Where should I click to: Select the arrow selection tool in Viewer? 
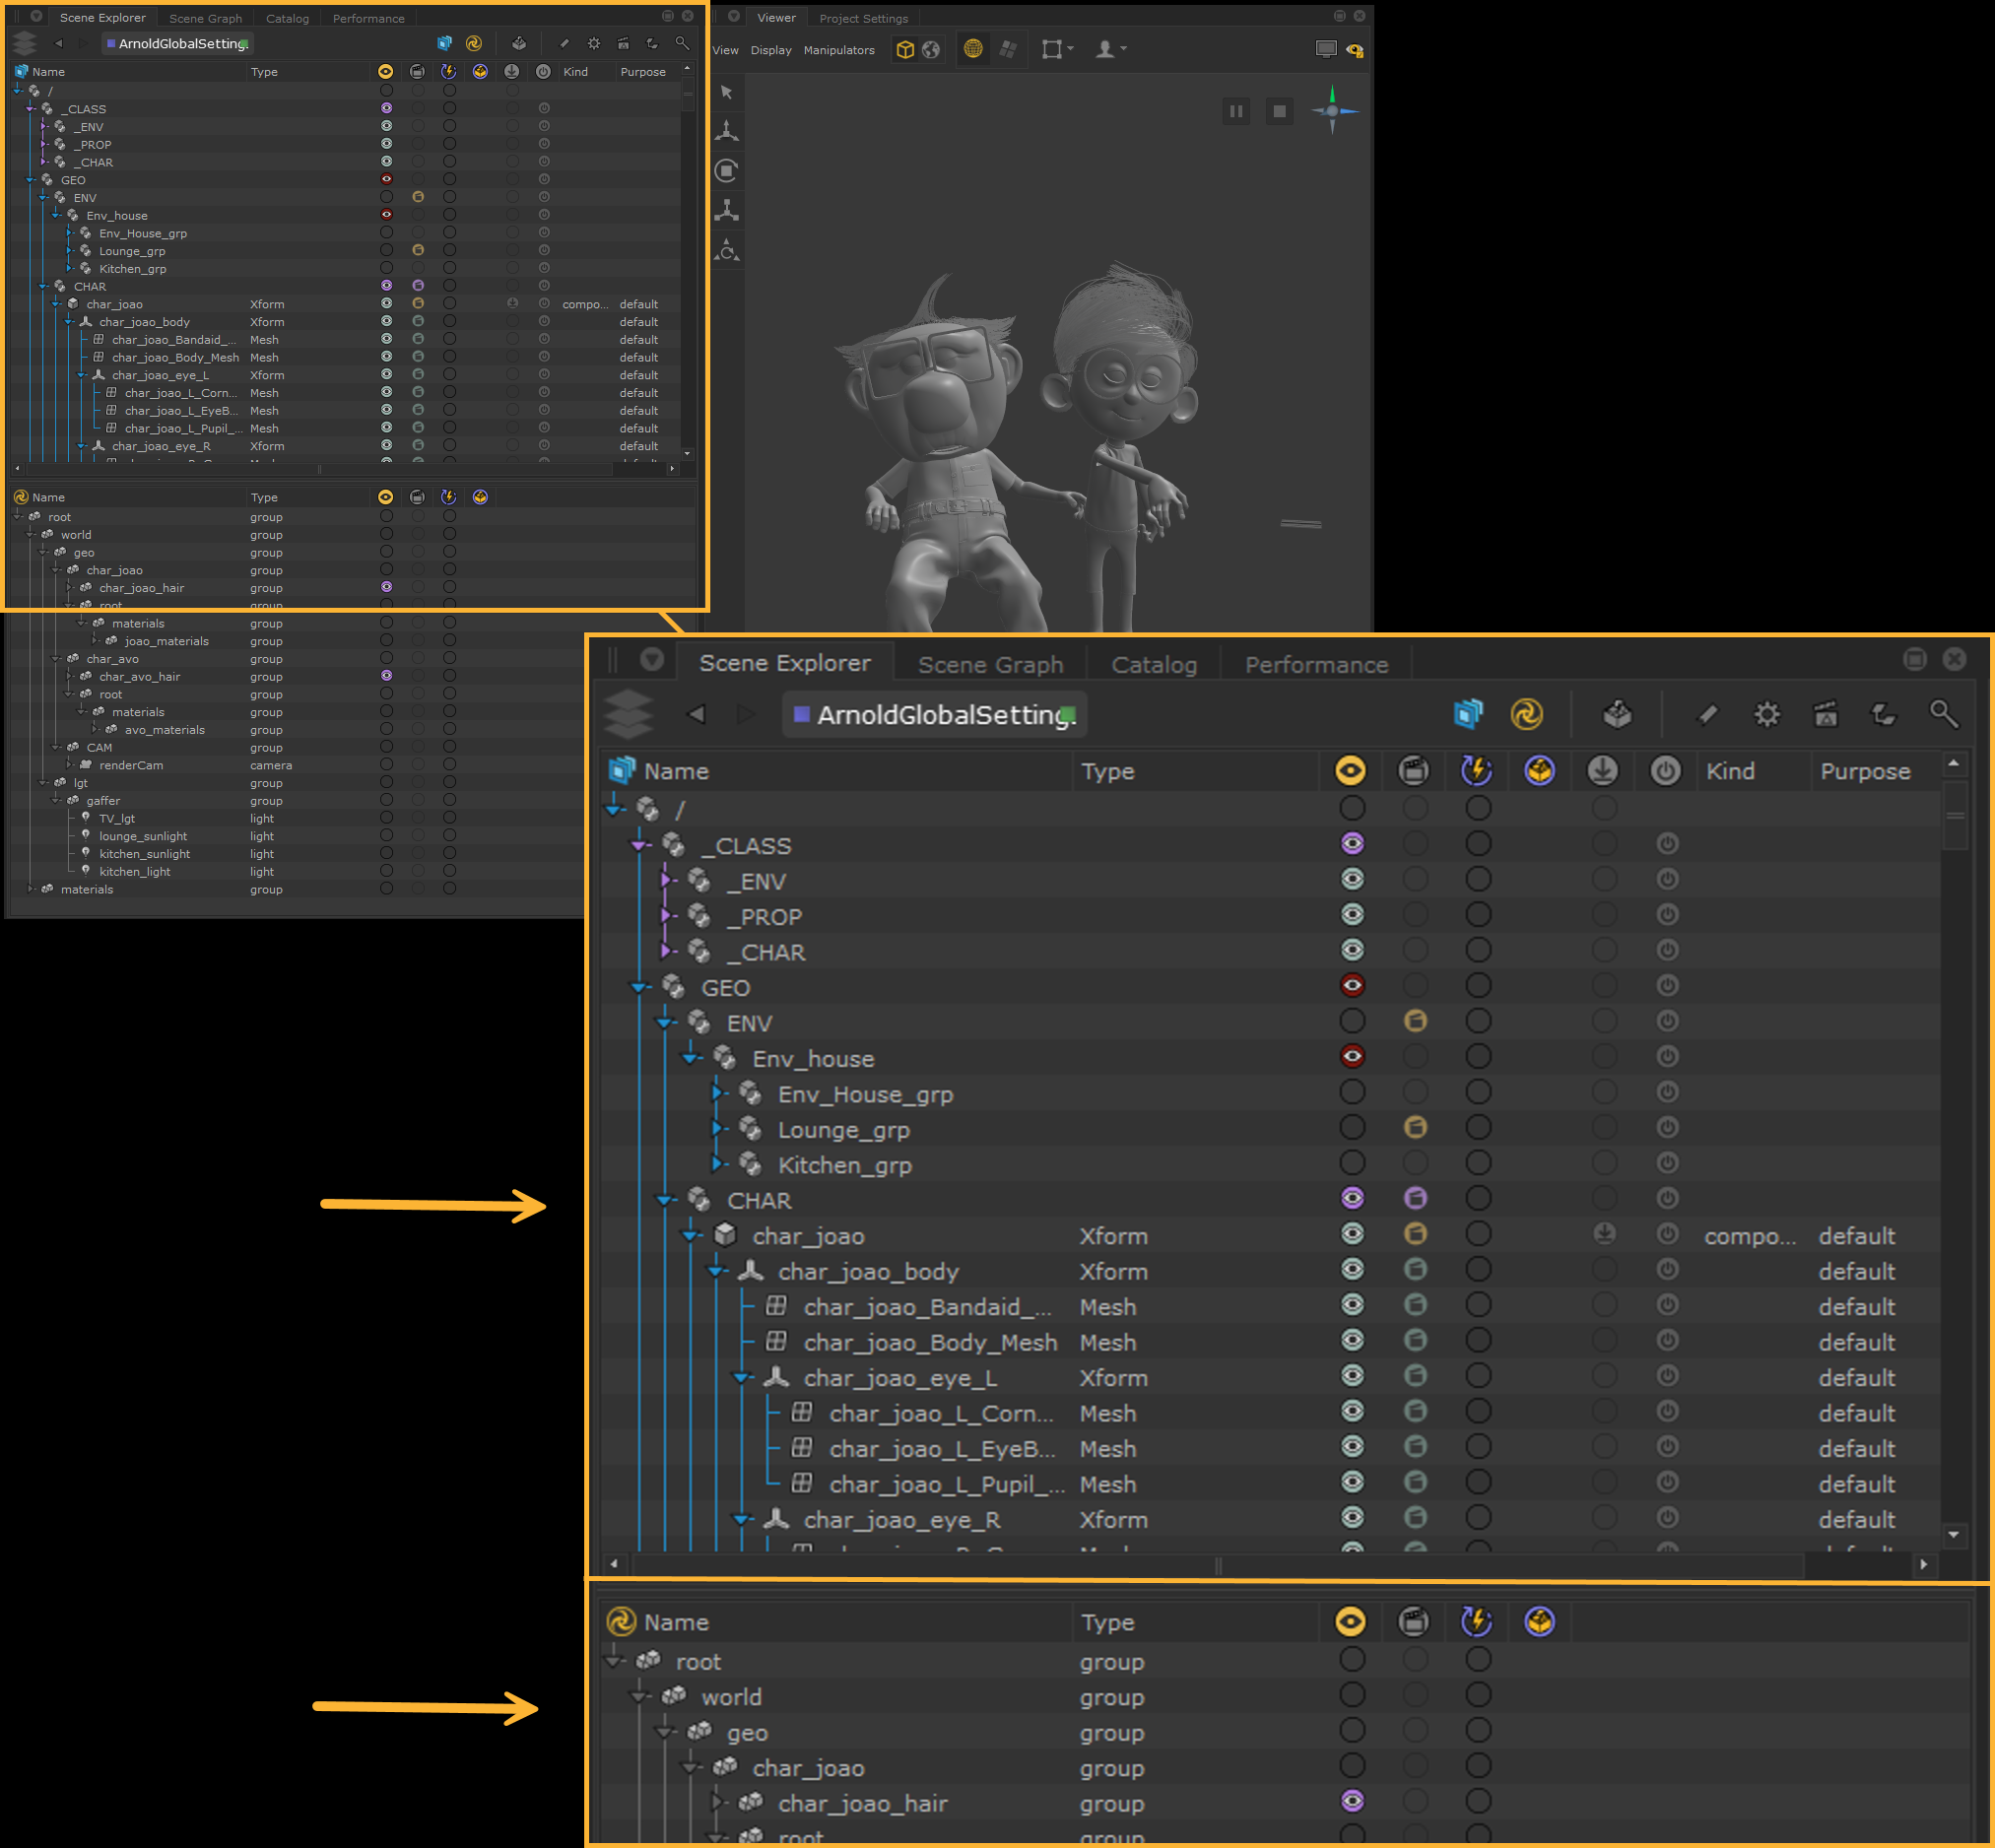pos(727,92)
